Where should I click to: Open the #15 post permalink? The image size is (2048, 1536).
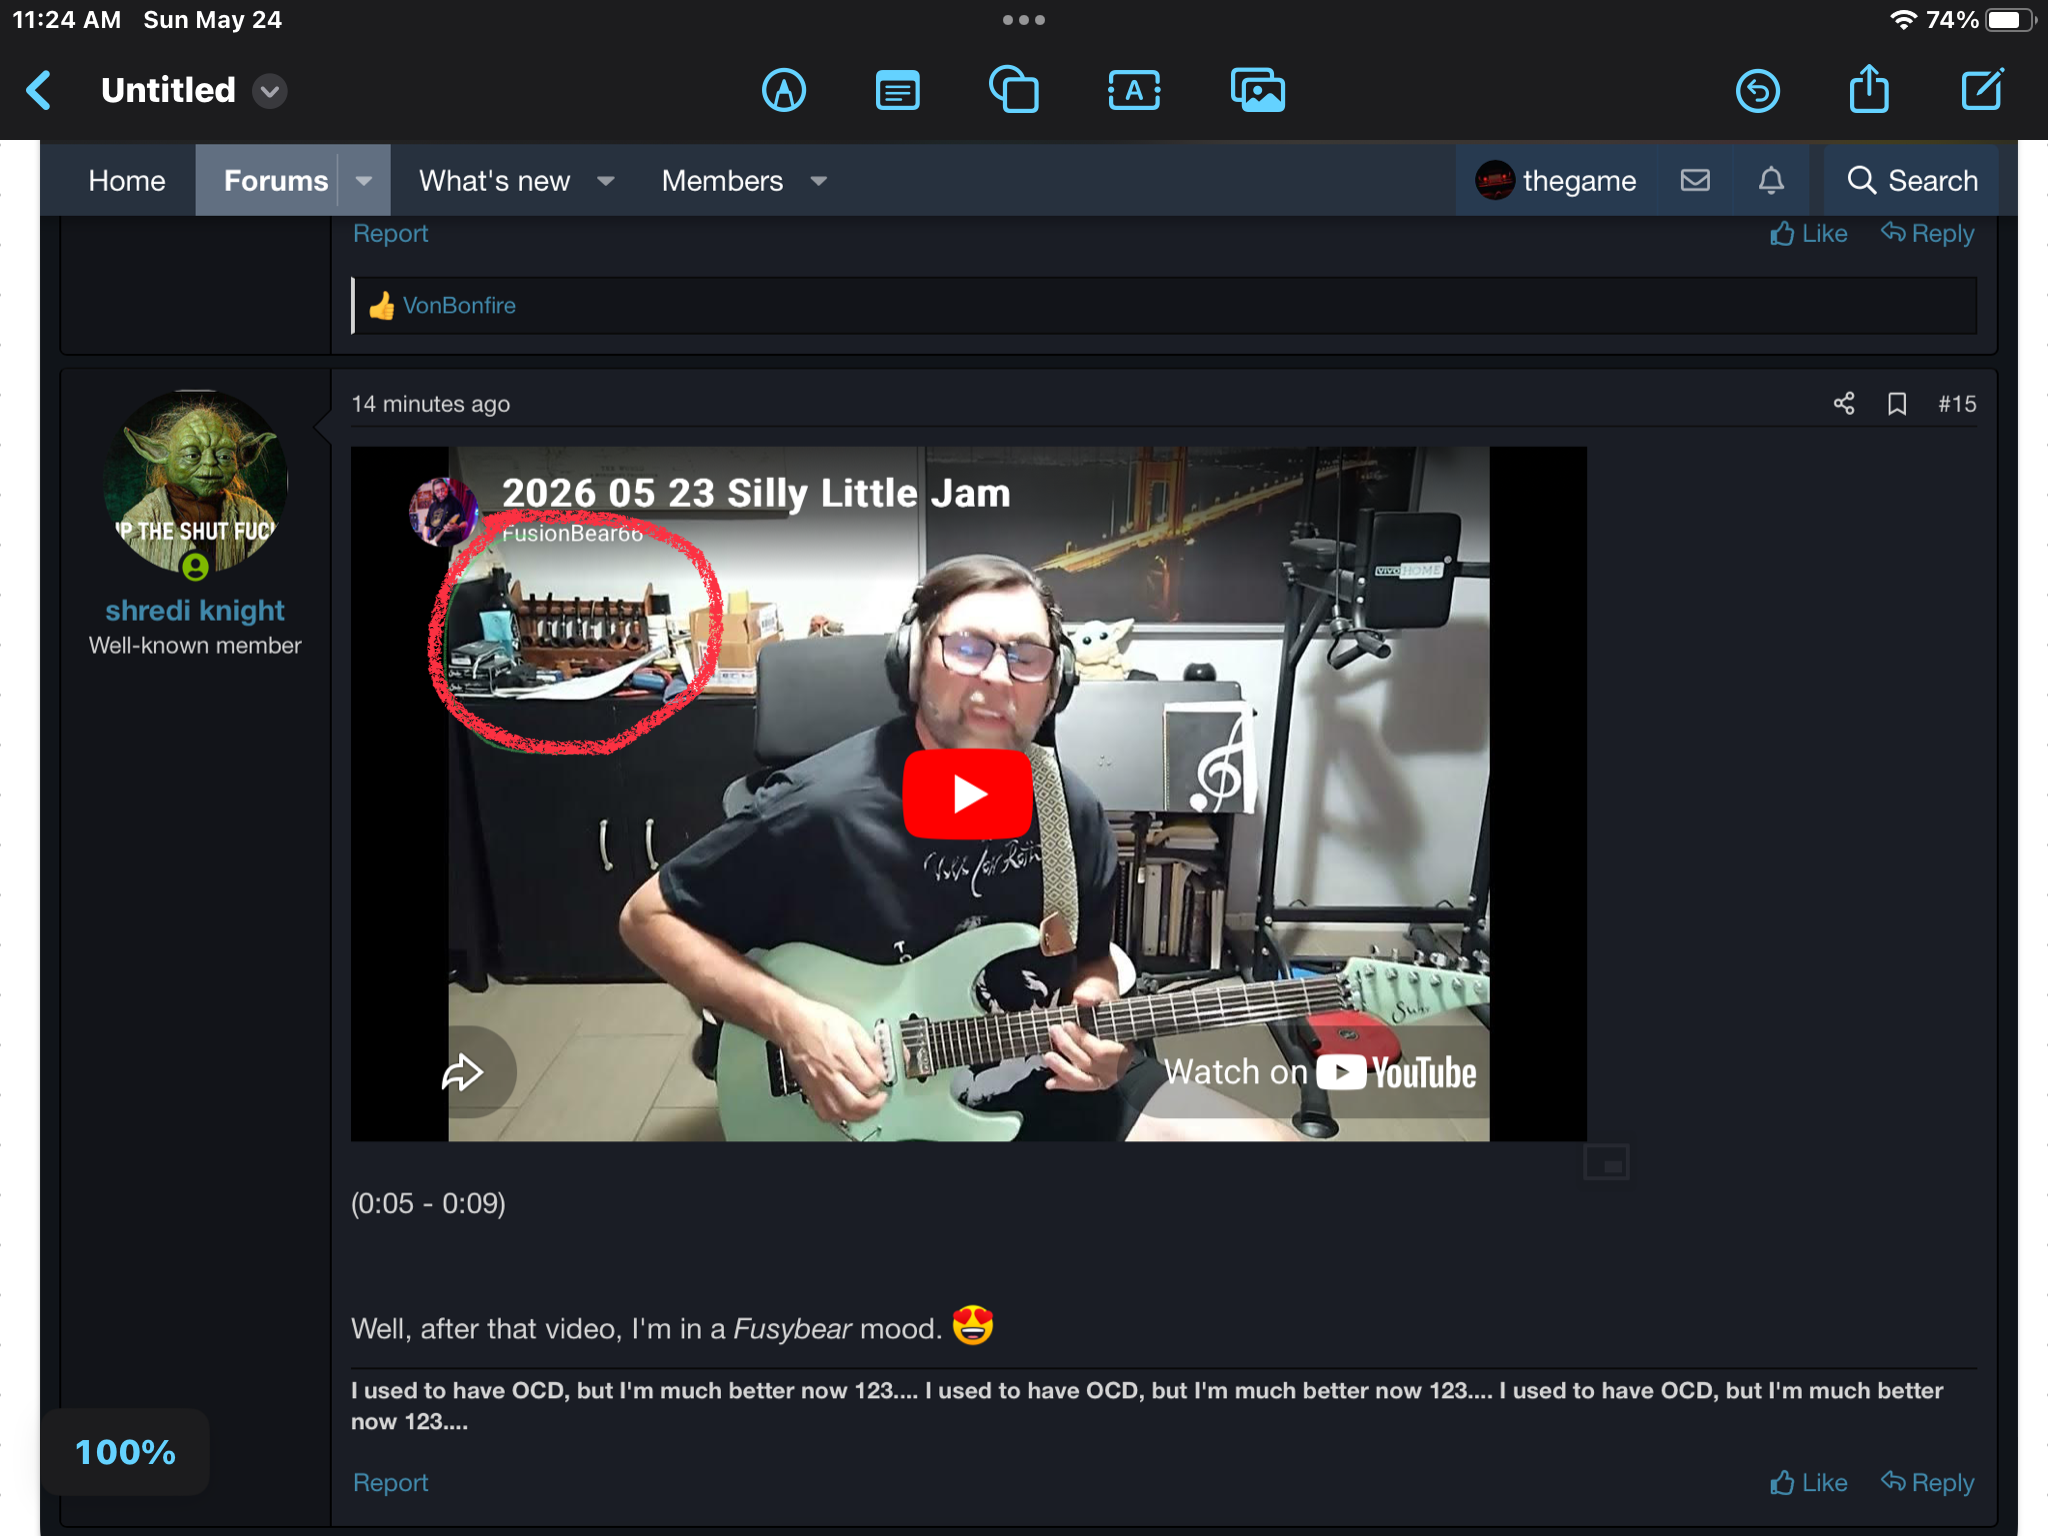click(x=1957, y=404)
